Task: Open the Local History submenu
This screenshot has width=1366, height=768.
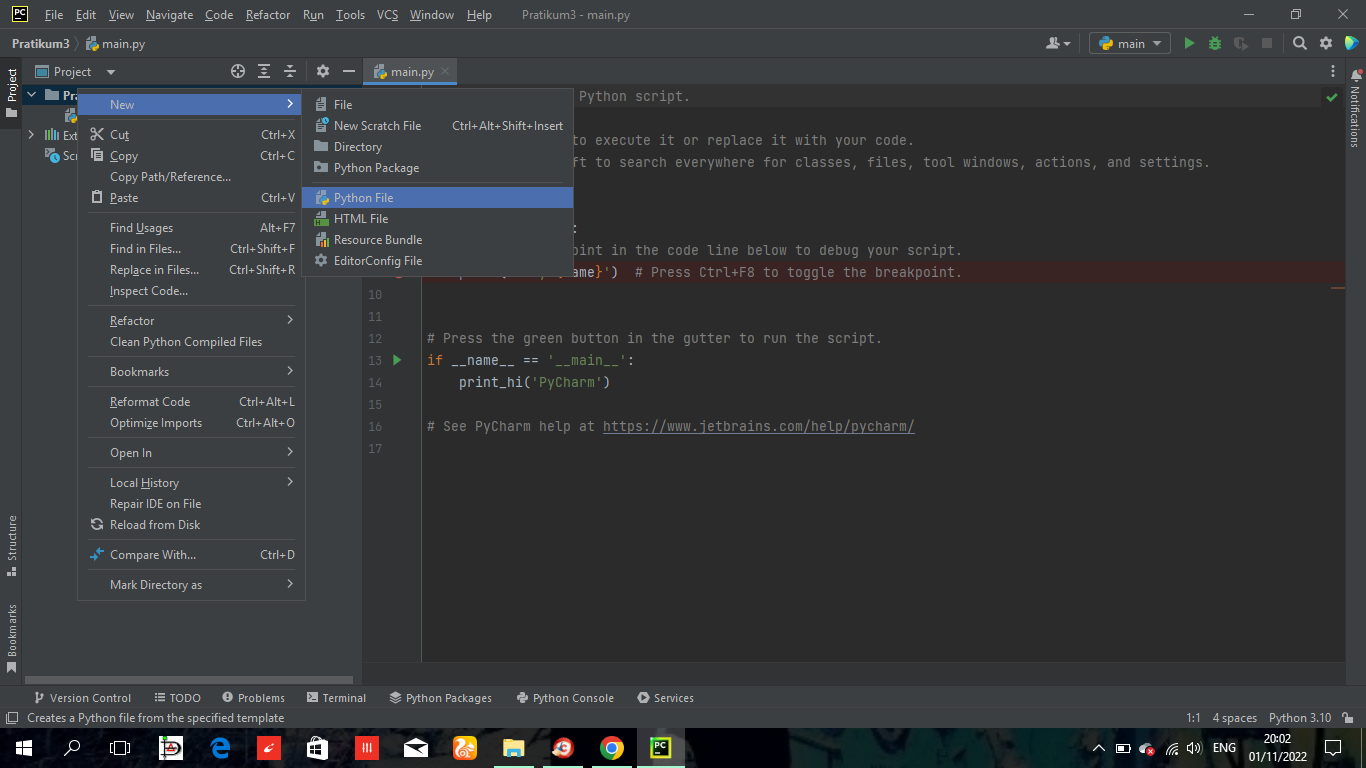Action: [x=191, y=482]
